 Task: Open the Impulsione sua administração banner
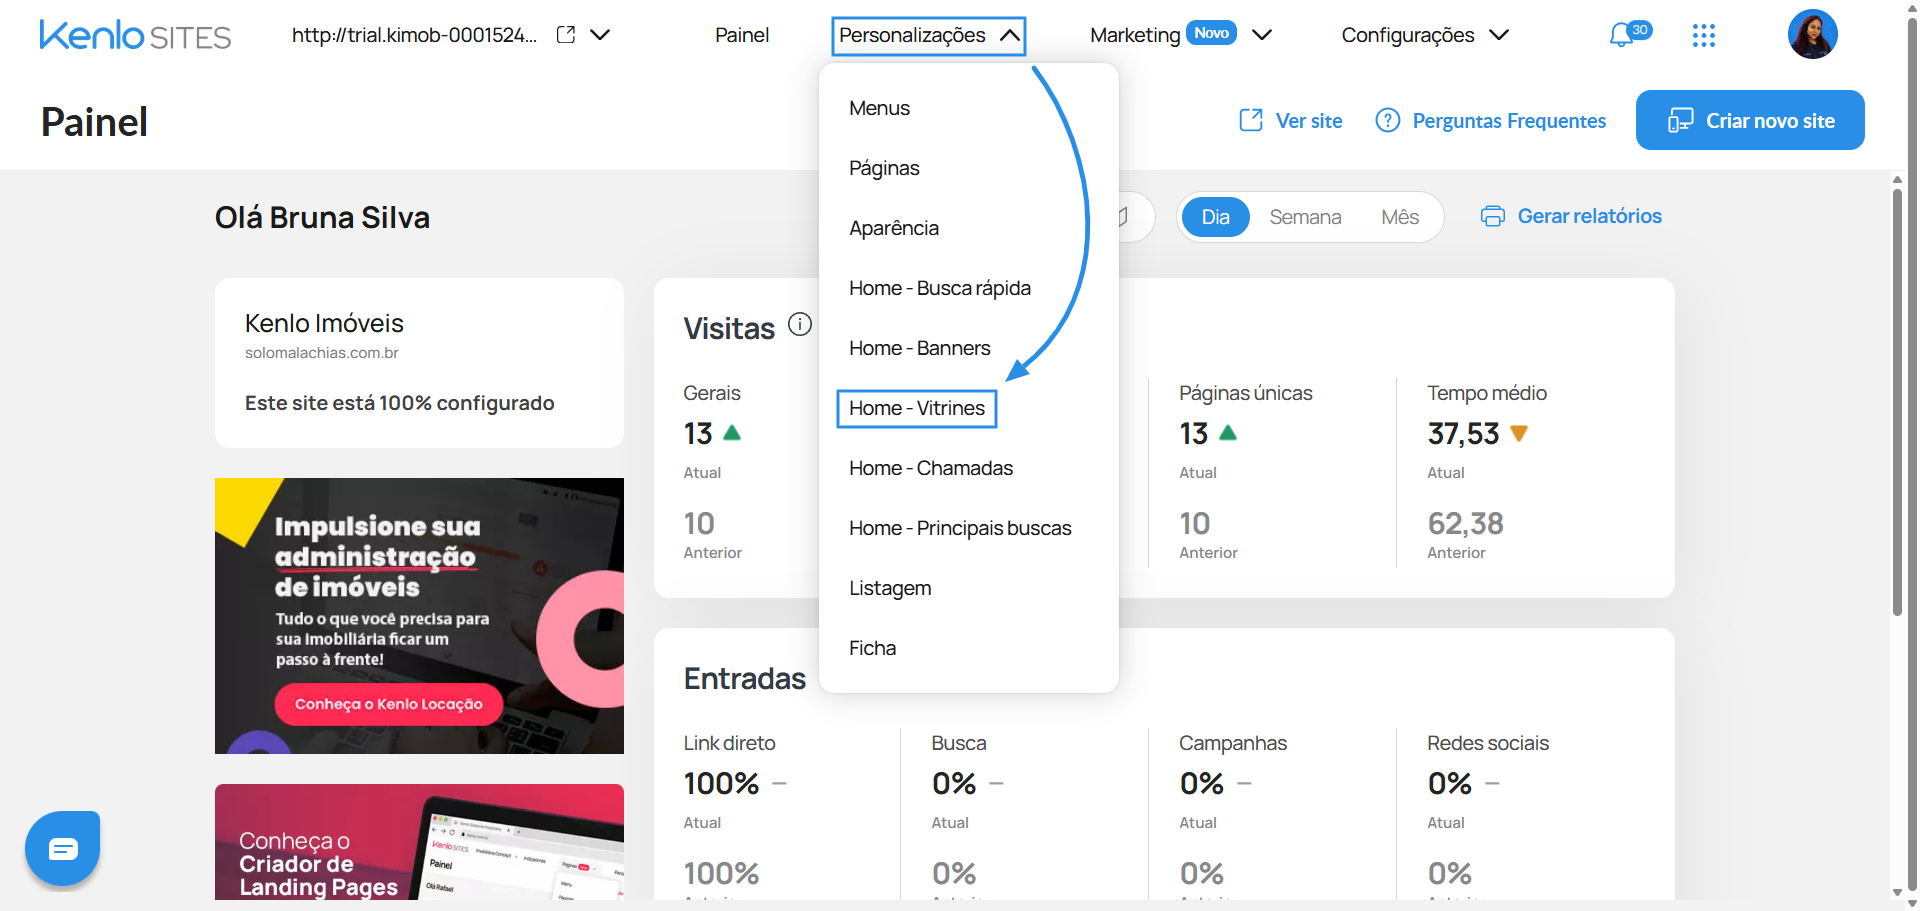[x=419, y=616]
